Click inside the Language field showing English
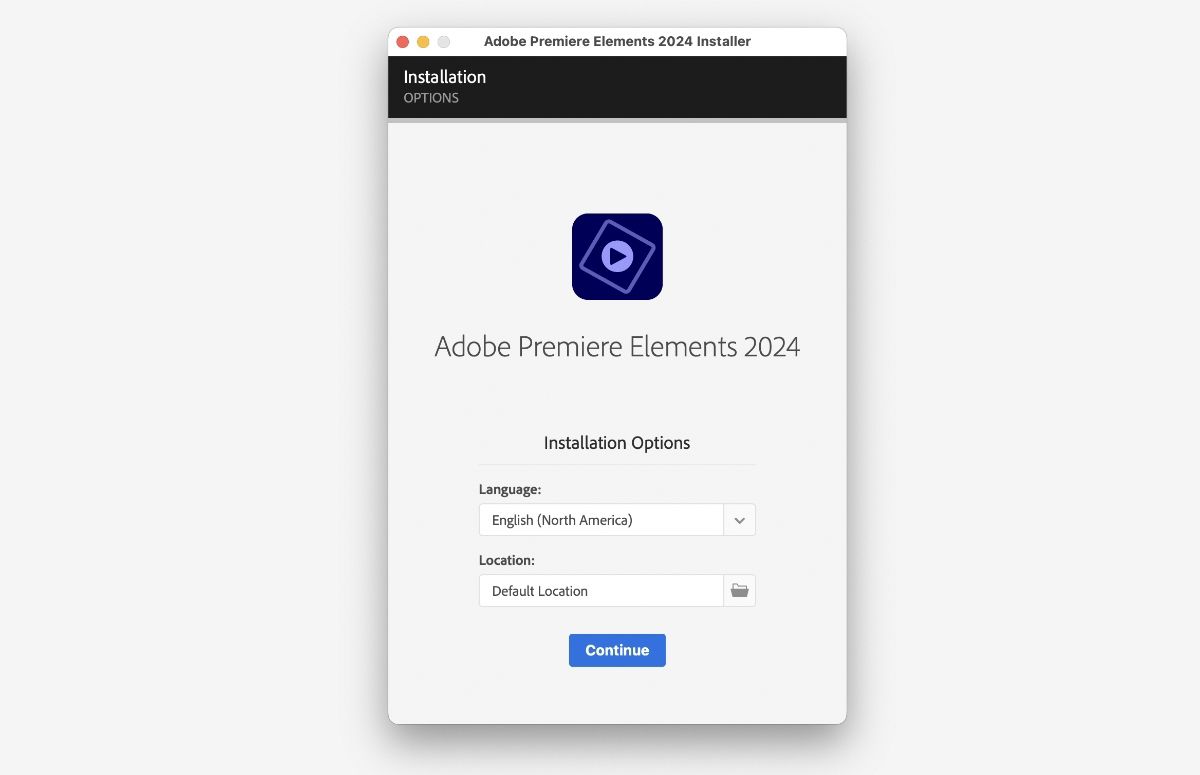 pos(600,519)
